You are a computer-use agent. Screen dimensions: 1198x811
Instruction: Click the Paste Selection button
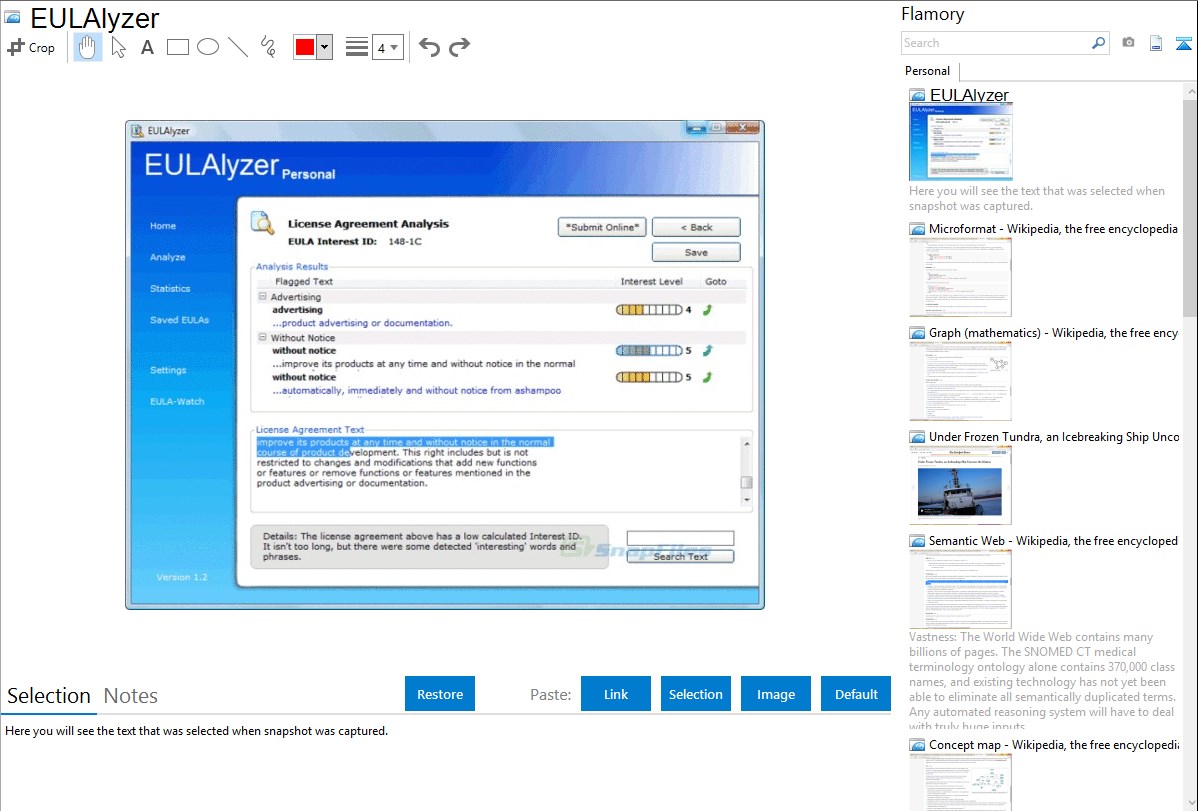tap(696, 694)
